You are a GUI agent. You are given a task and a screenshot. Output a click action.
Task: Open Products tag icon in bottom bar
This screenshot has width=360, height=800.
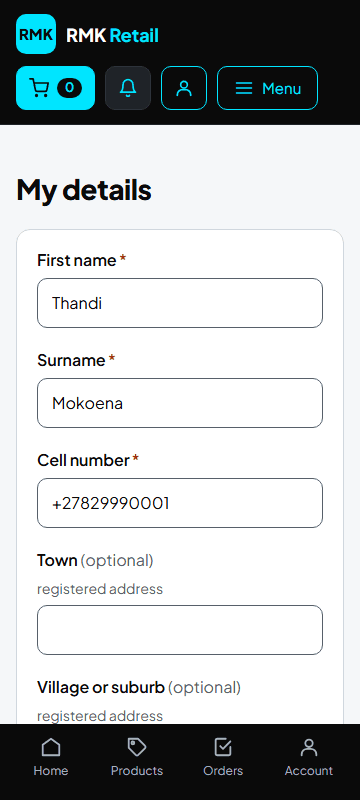coord(137,747)
